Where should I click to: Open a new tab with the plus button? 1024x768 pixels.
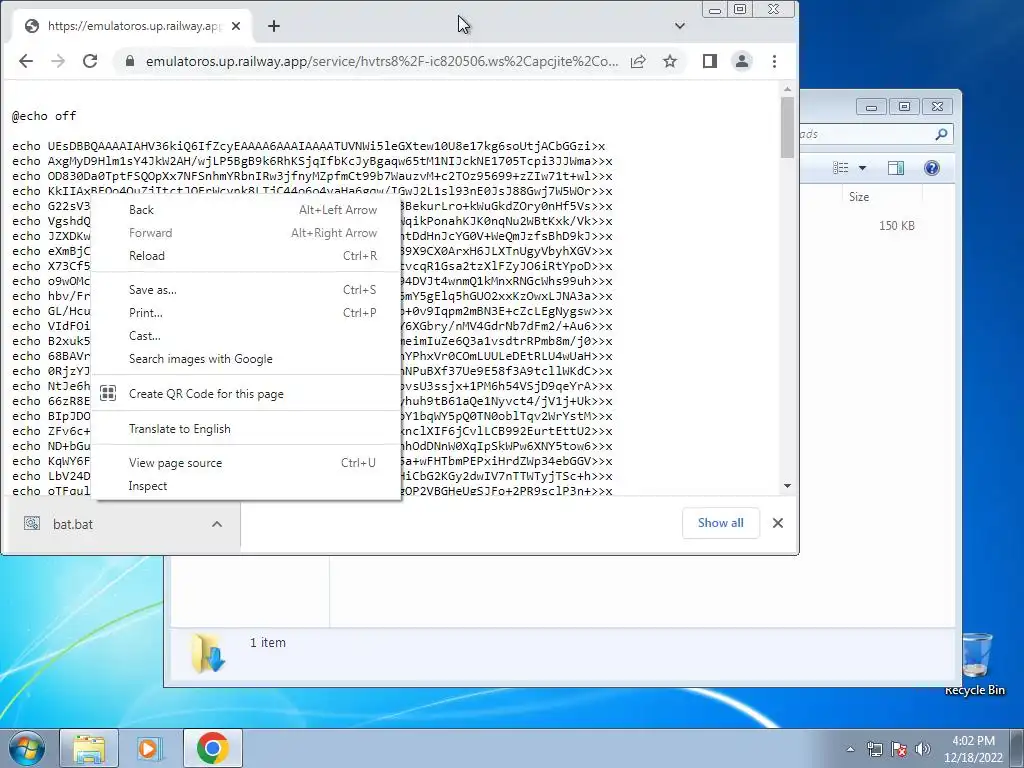[274, 26]
